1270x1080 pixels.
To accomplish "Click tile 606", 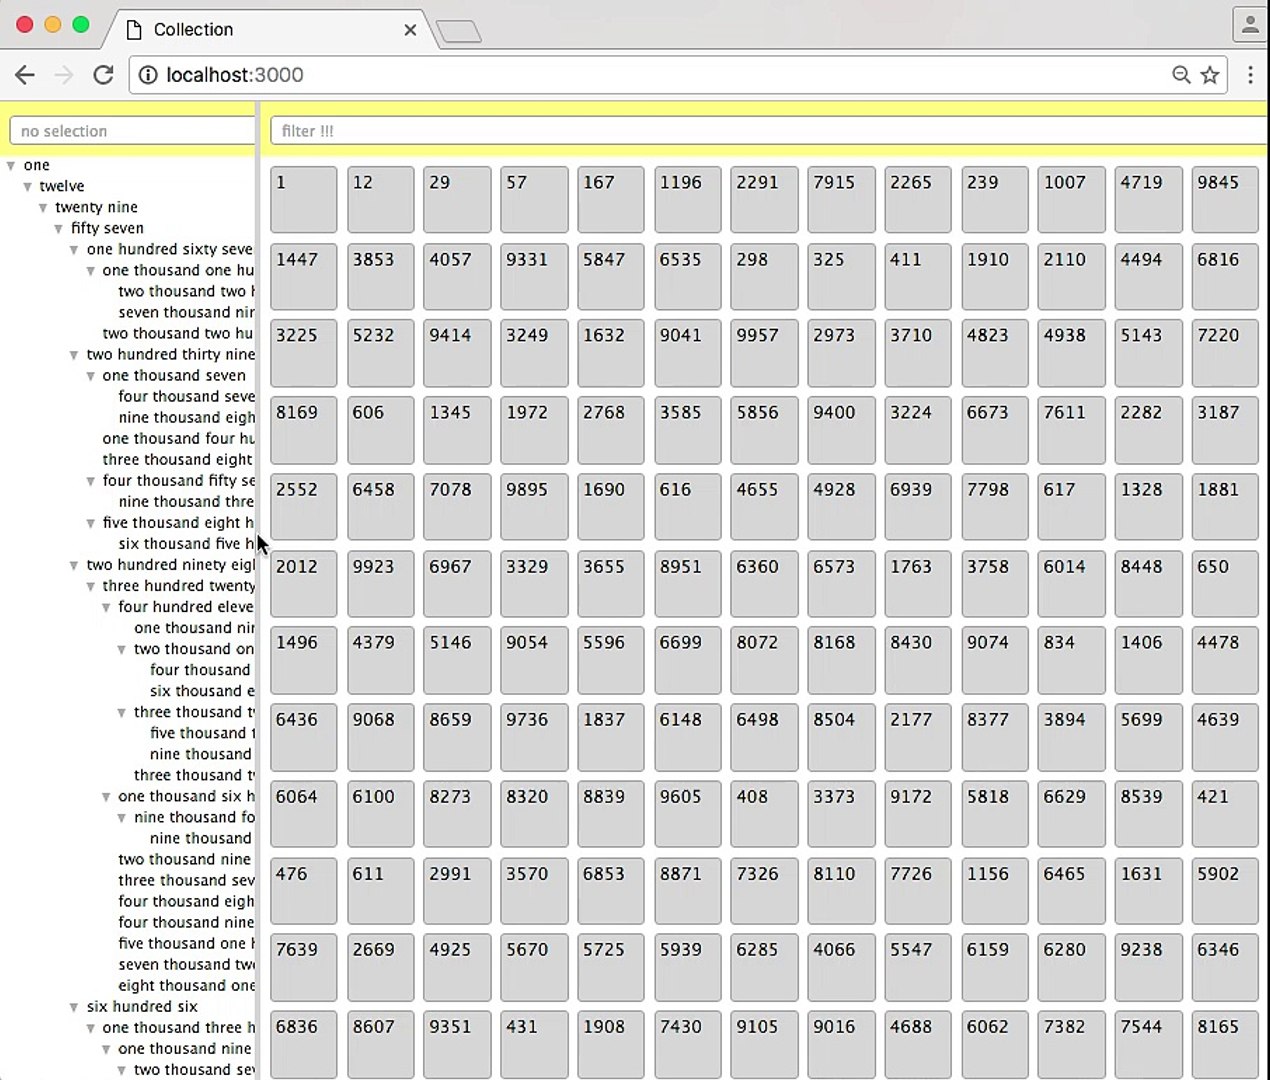I will coord(380,430).
